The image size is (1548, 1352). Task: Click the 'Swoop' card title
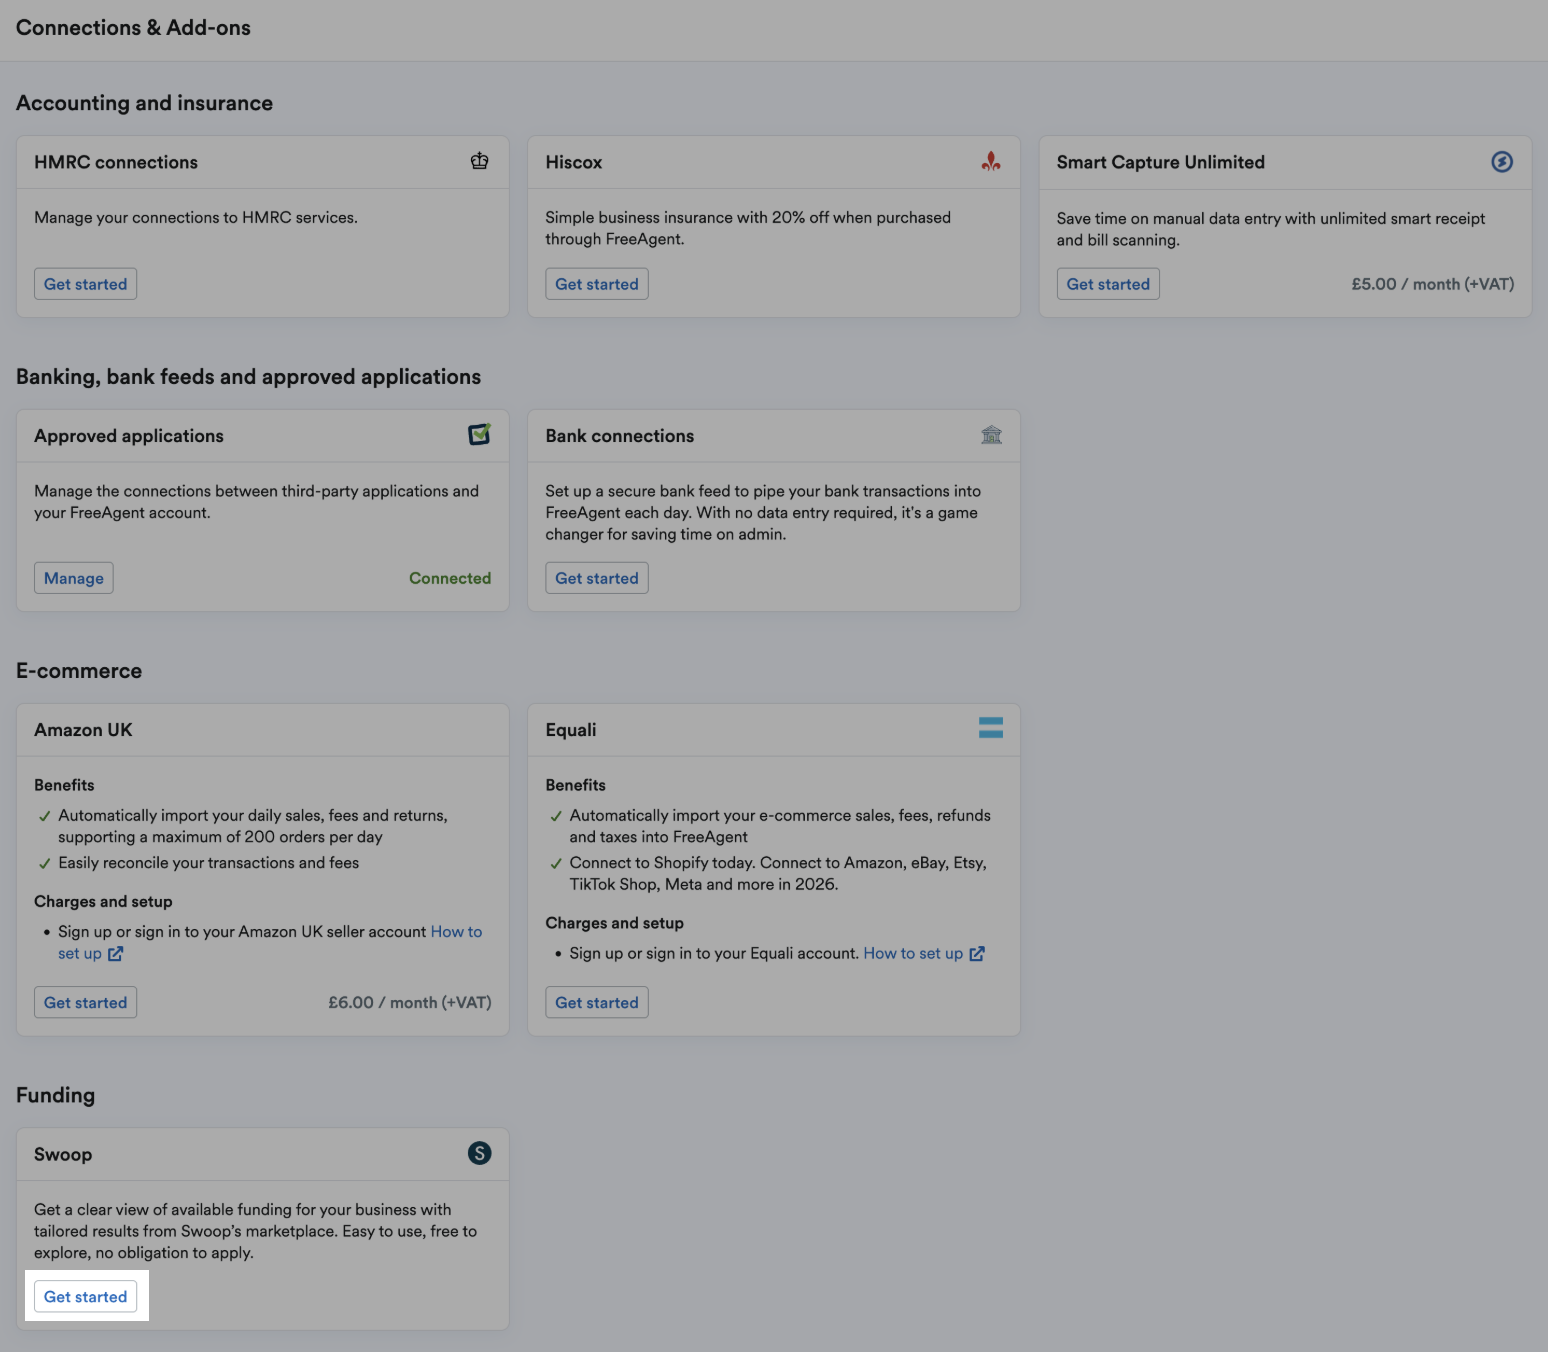coord(63,1154)
